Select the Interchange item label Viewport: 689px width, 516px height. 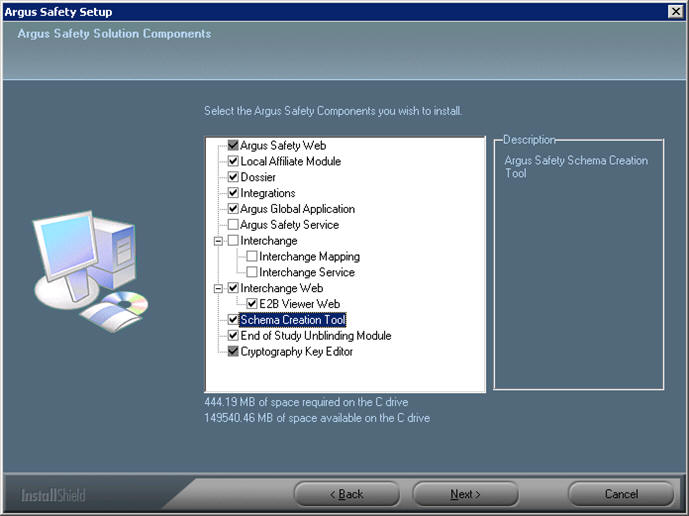pyautogui.click(x=268, y=241)
